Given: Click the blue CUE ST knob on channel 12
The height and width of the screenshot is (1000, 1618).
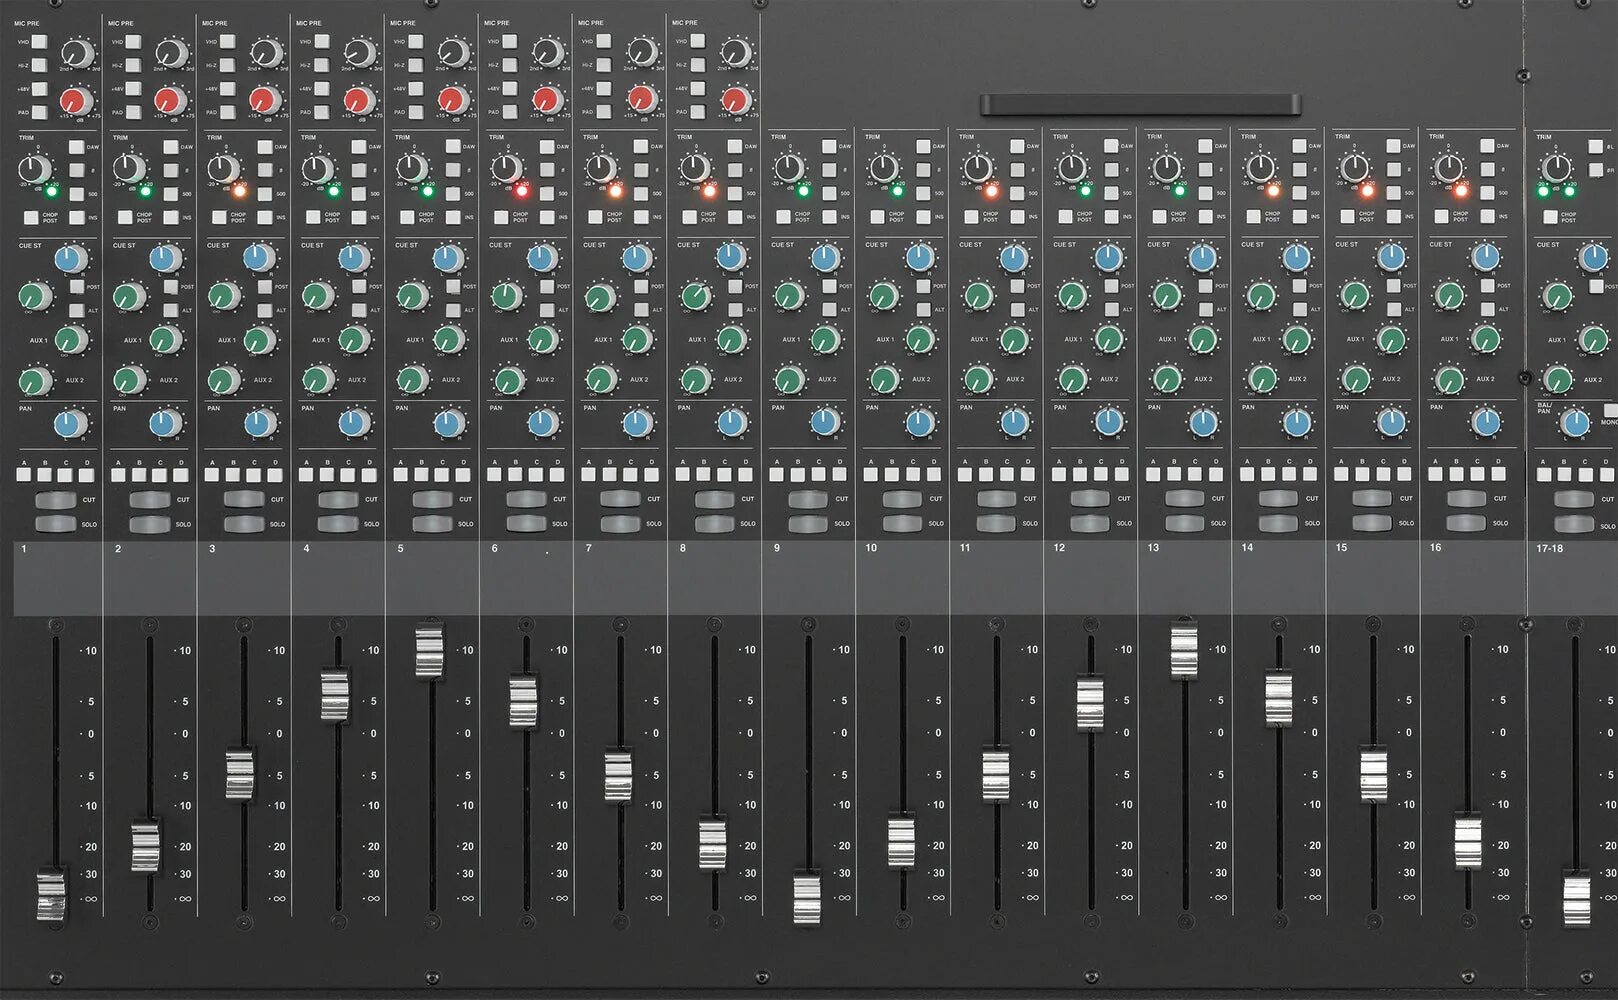Looking at the screenshot, I should tap(1108, 258).
